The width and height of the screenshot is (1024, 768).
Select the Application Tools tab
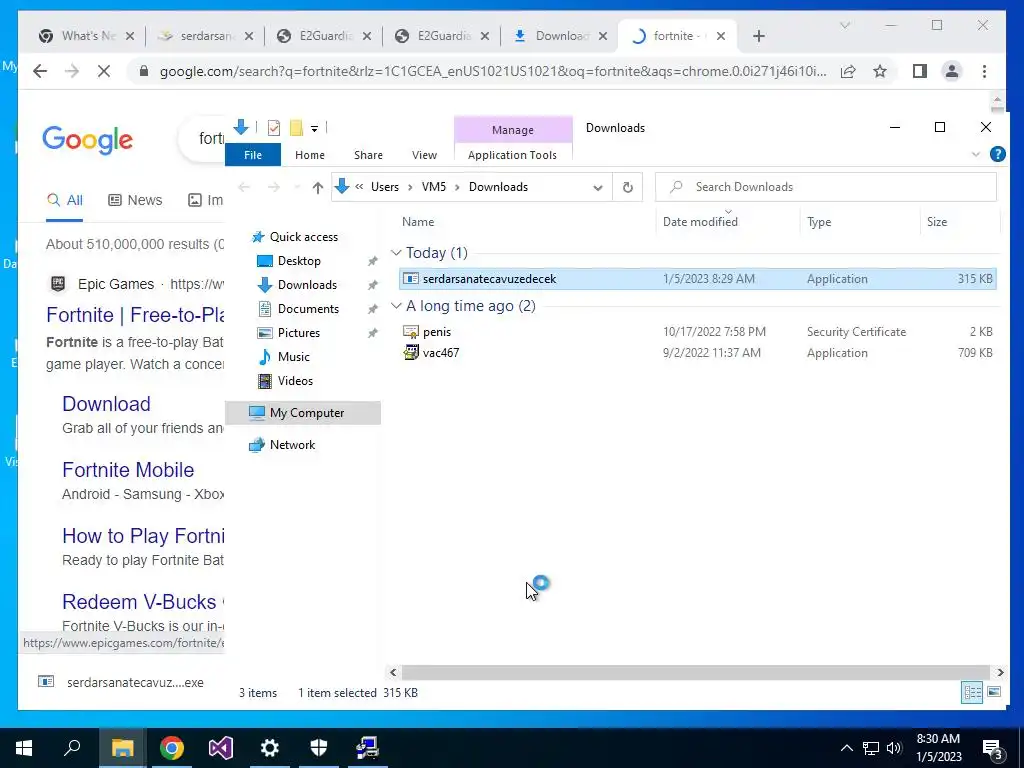tap(512, 155)
